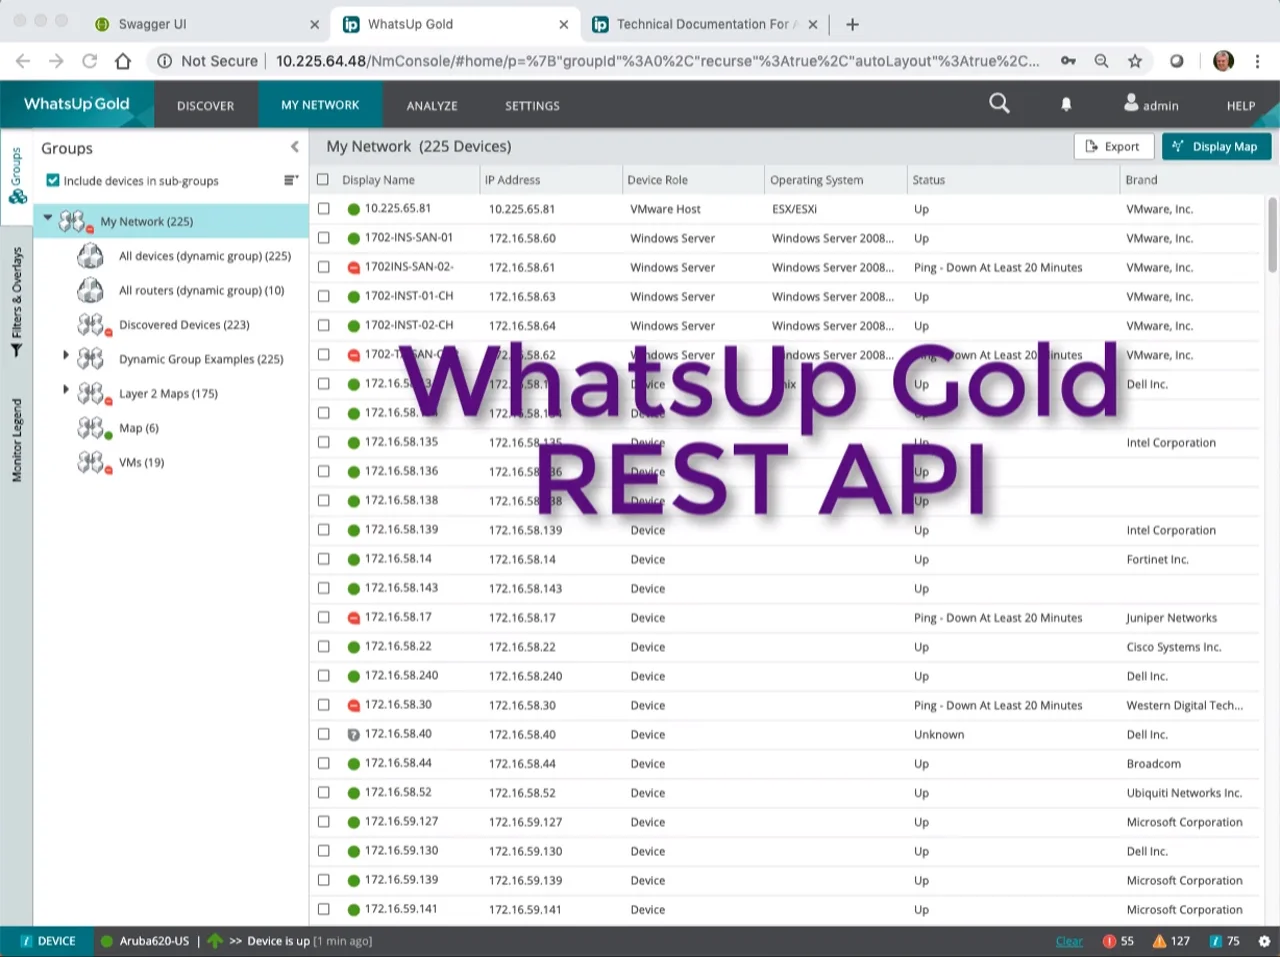Image resolution: width=1280 pixels, height=957 pixels.
Task: Click green status icon for 10.225.65.81
Action: tap(353, 209)
